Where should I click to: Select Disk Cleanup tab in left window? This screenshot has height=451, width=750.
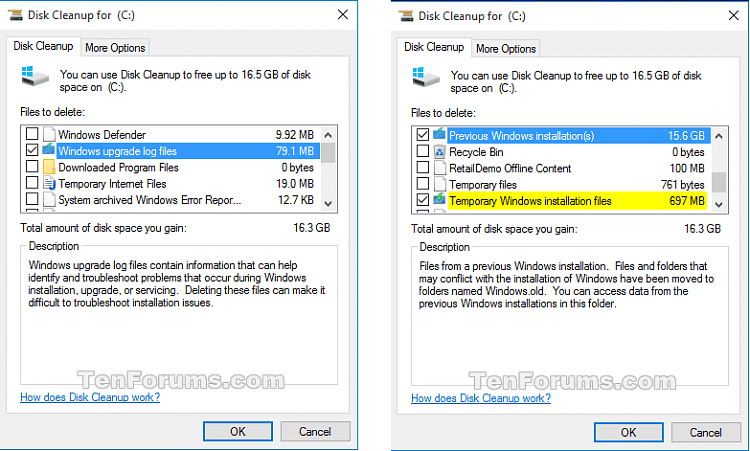point(43,46)
